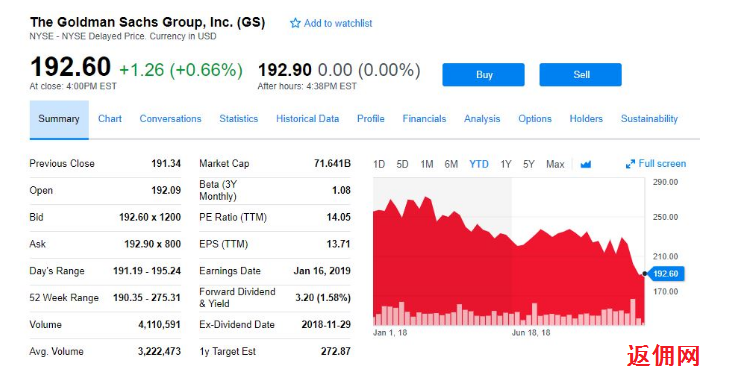
Task: Open the Sustainability tab
Action: (649, 119)
